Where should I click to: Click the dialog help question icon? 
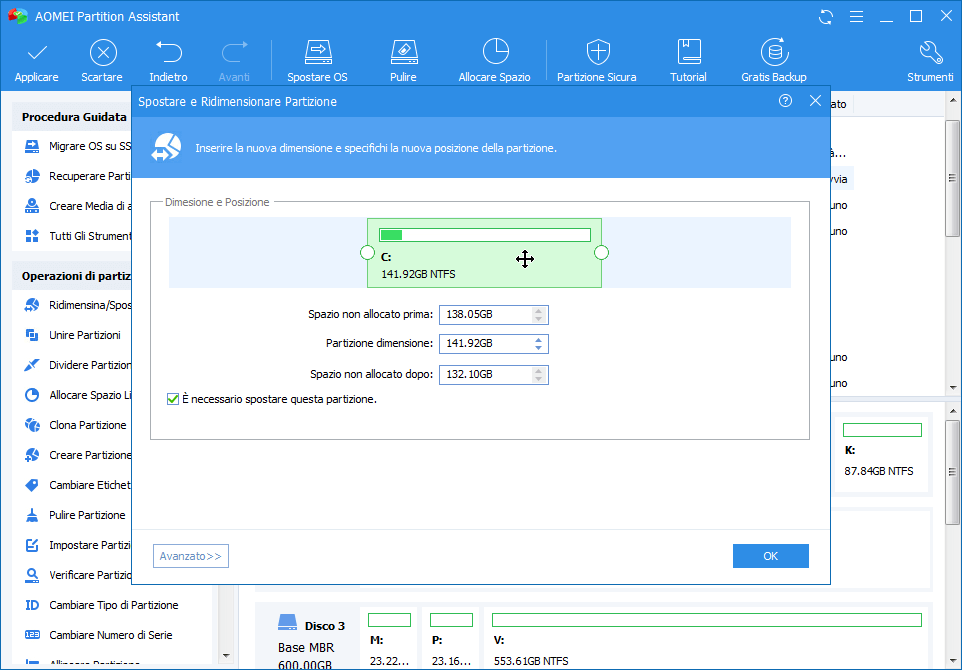coord(785,101)
